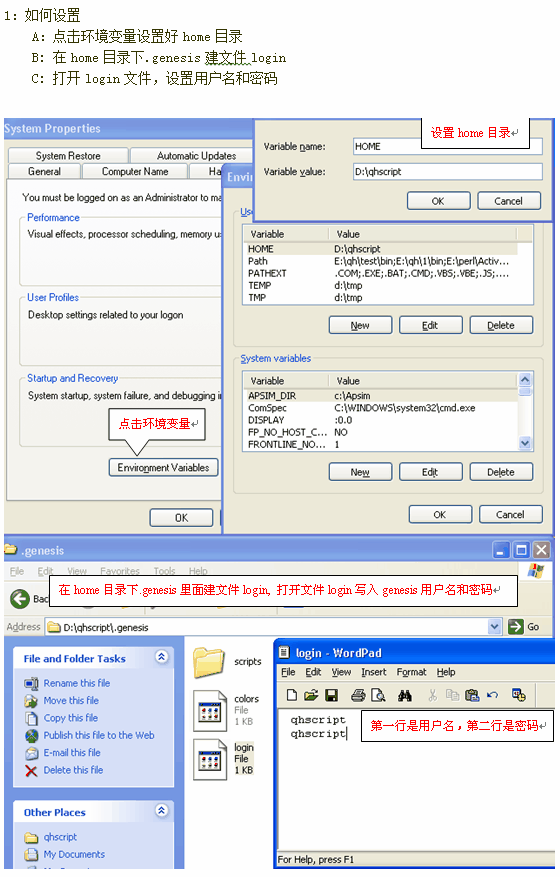
Task: Select the login file thumbnail
Action: [210, 759]
